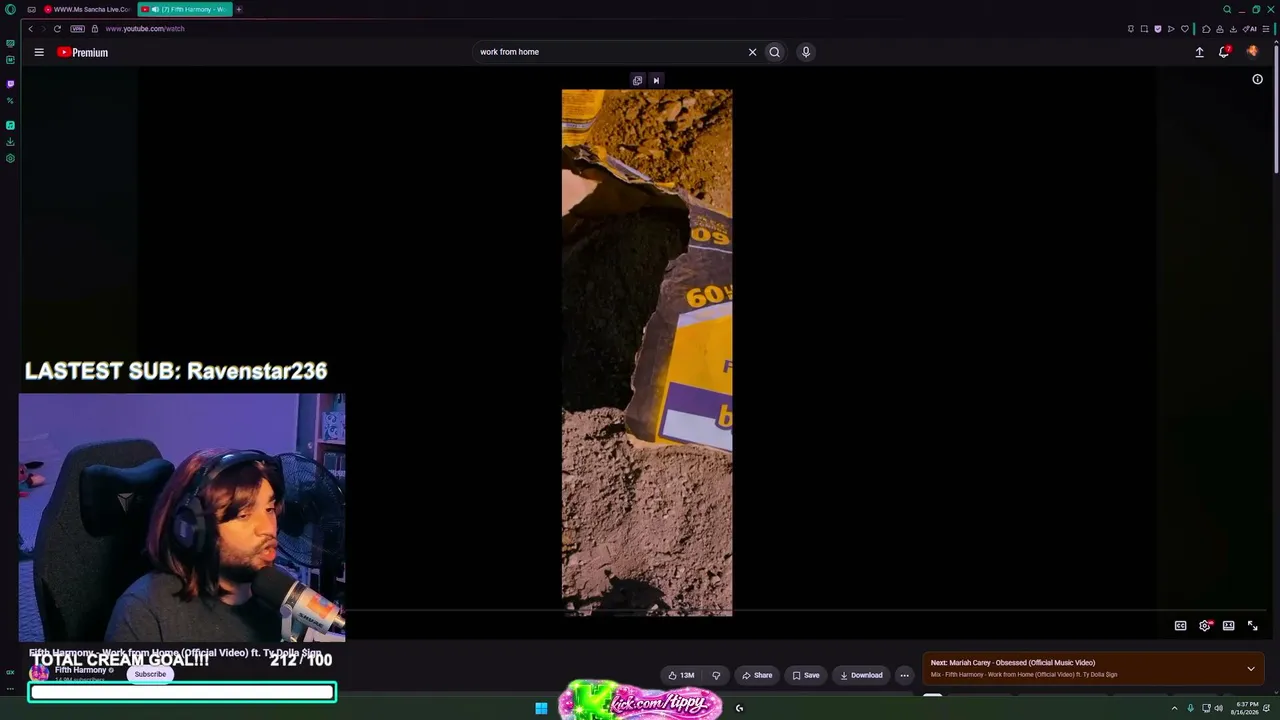This screenshot has height=720, width=1280.
Task: Share the Work from Home video
Action: click(757, 675)
